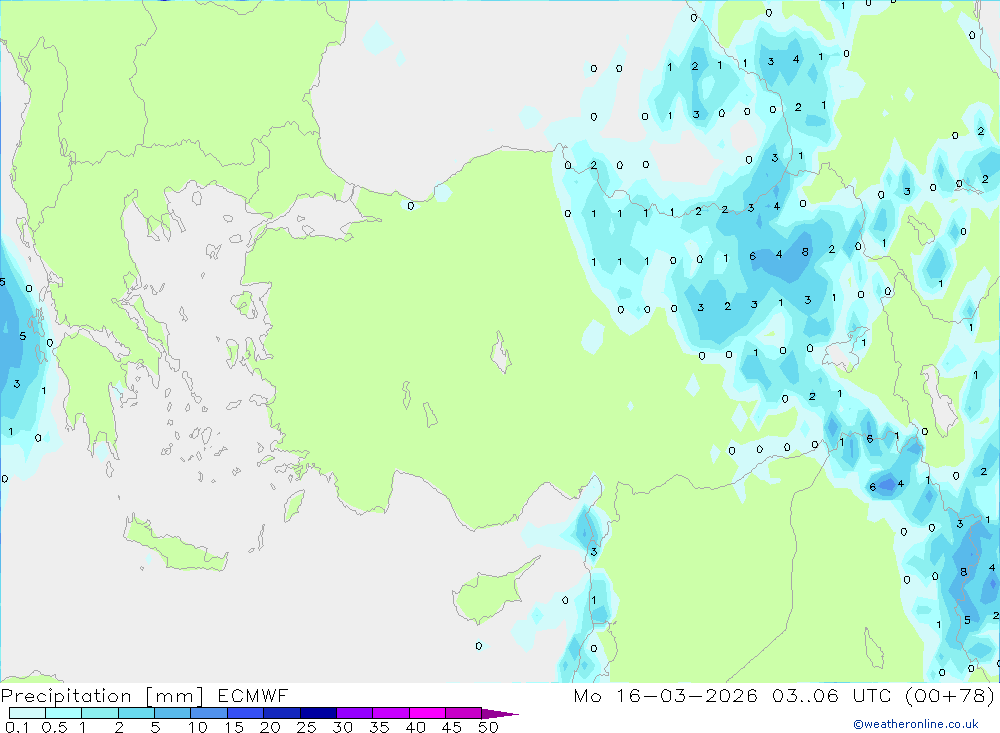Image resolution: width=1000 pixels, height=733 pixels.
Task: Click the legend value label '0.1'
Action: coord(17,727)
